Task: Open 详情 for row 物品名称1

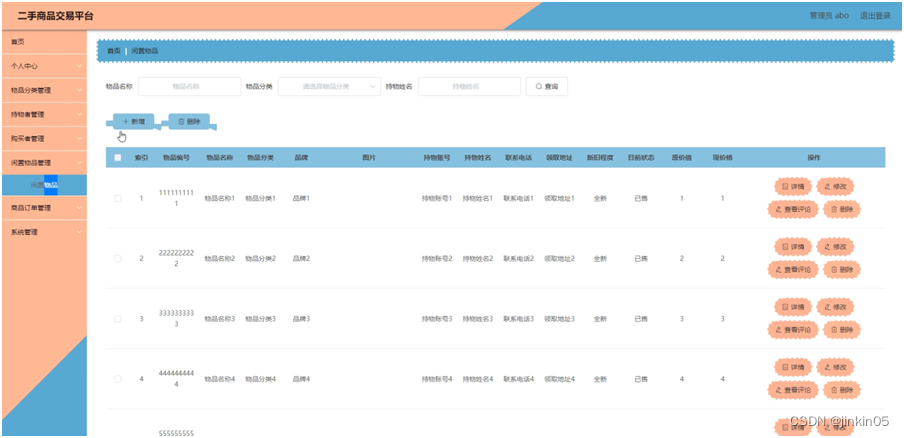Action: [793, 187]
